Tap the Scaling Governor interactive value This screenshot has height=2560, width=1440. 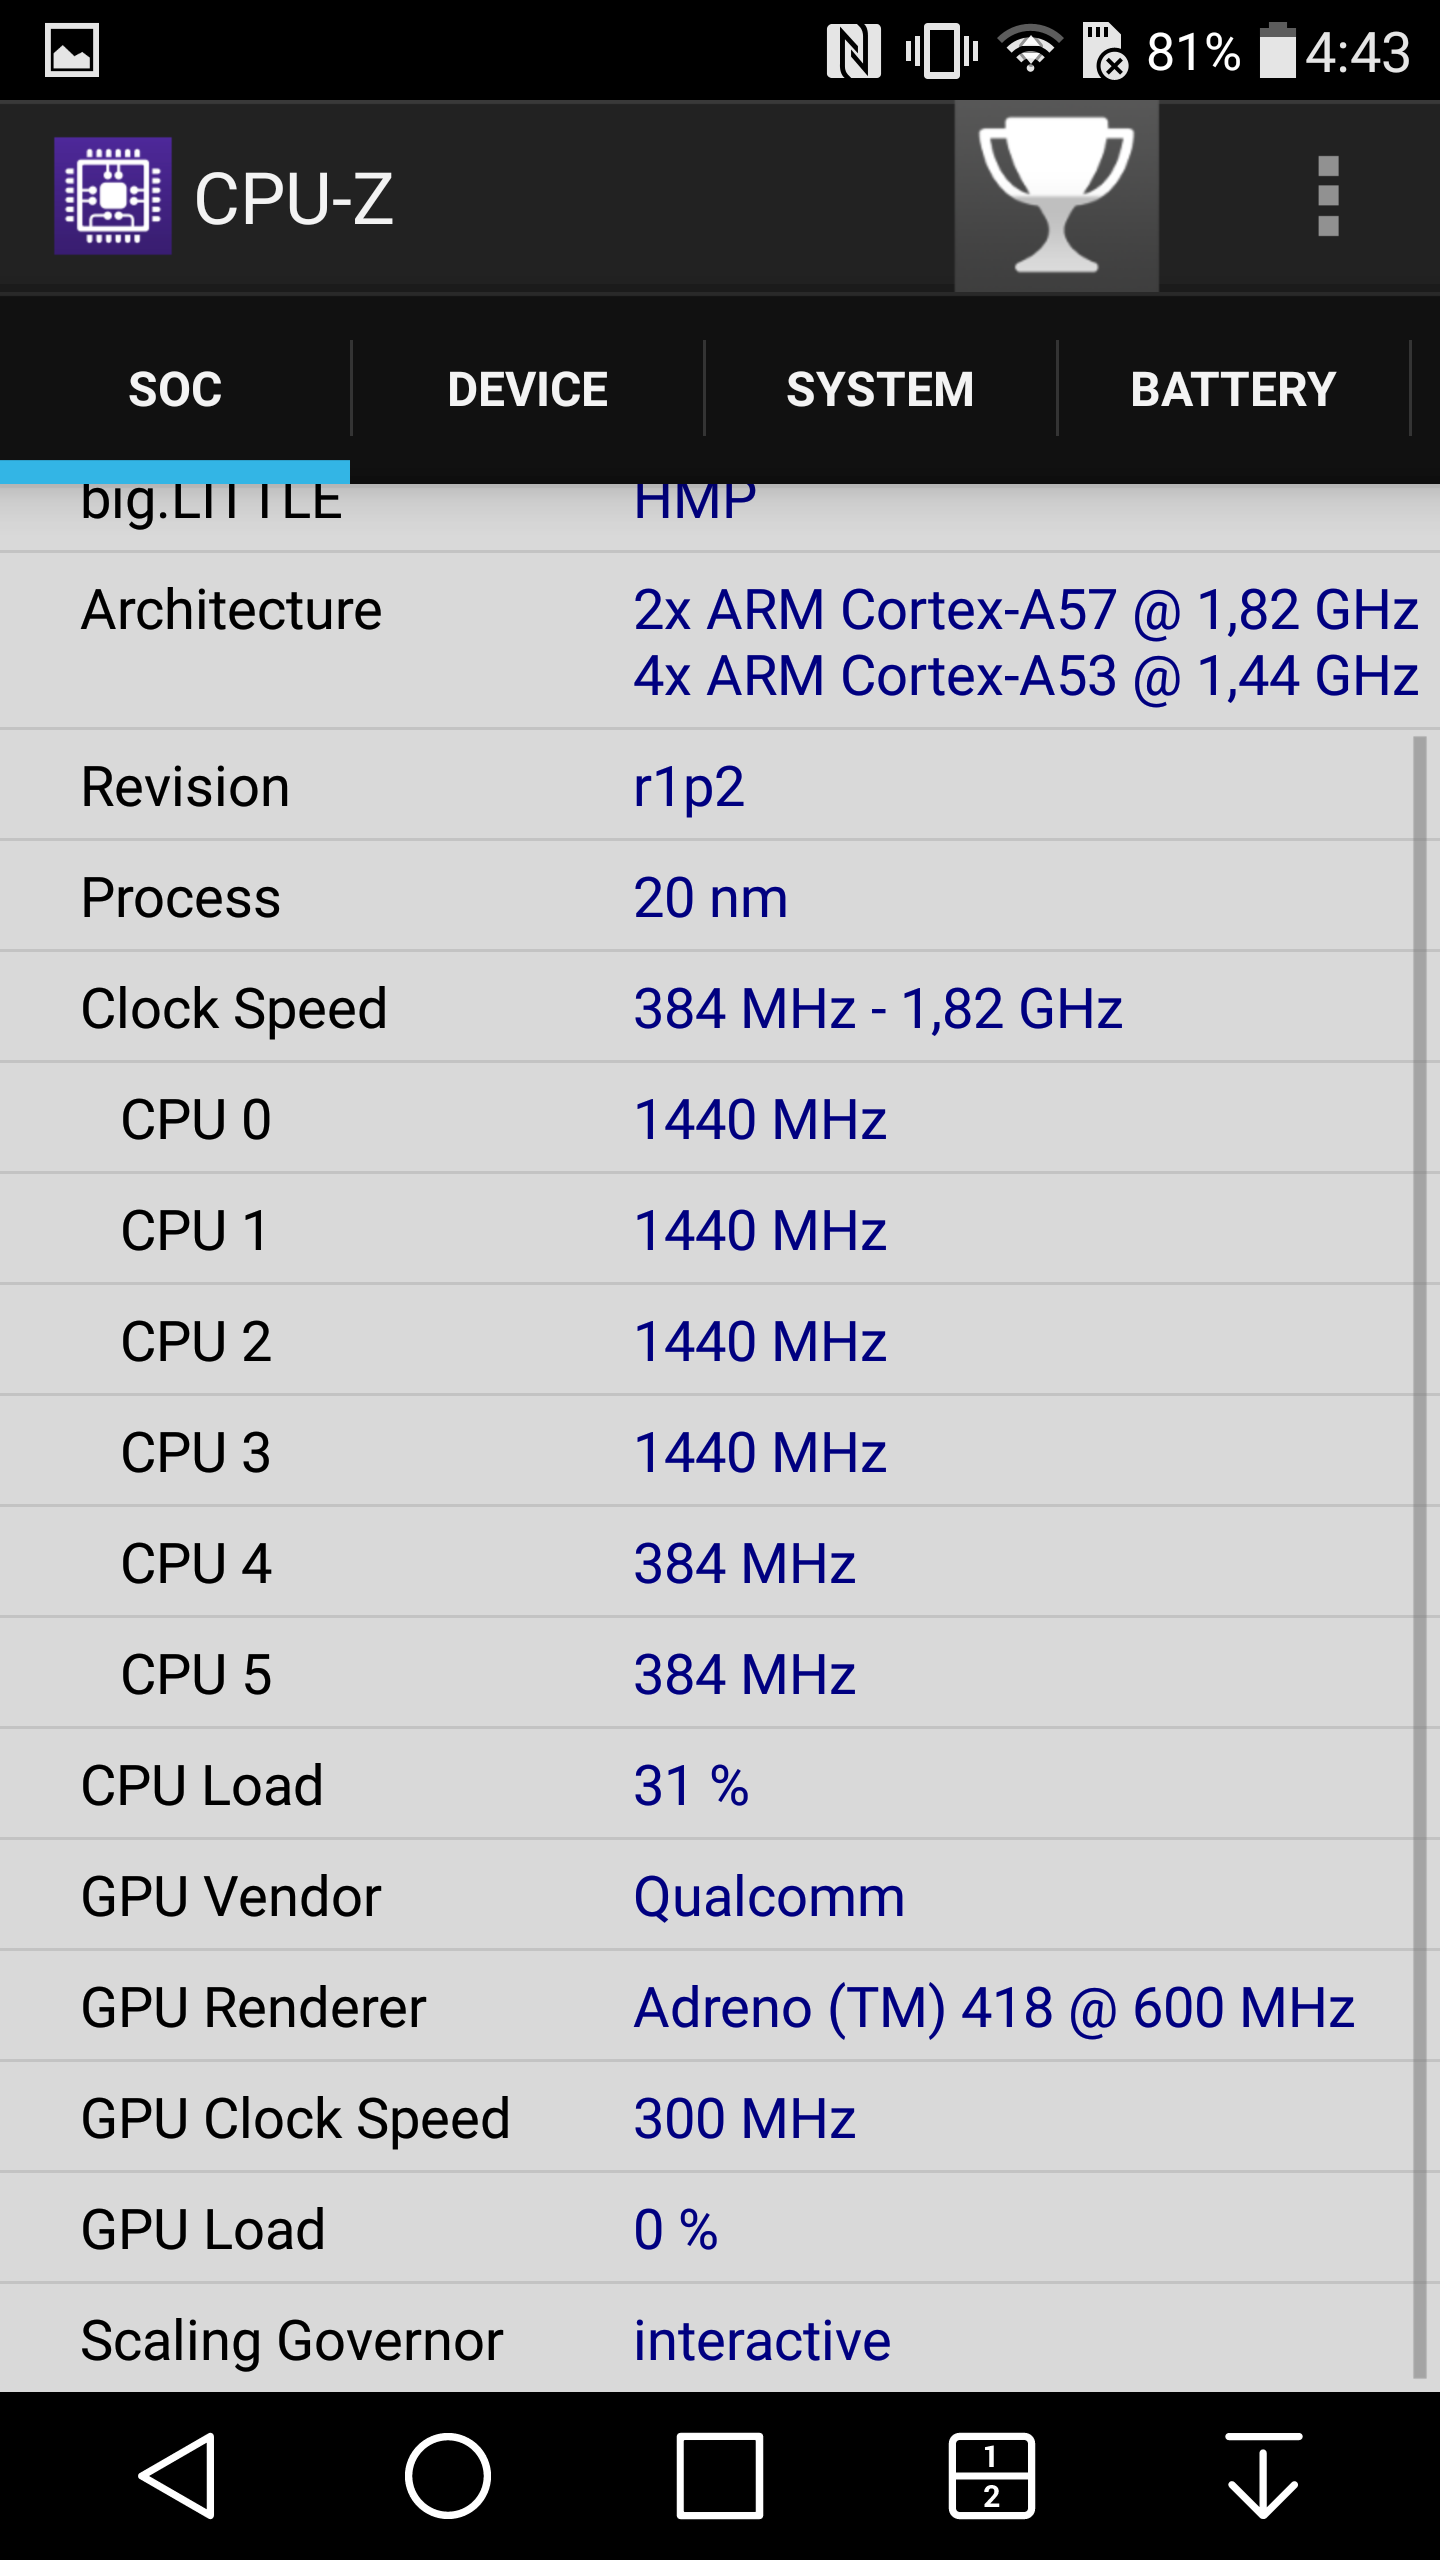(762, 2340)
